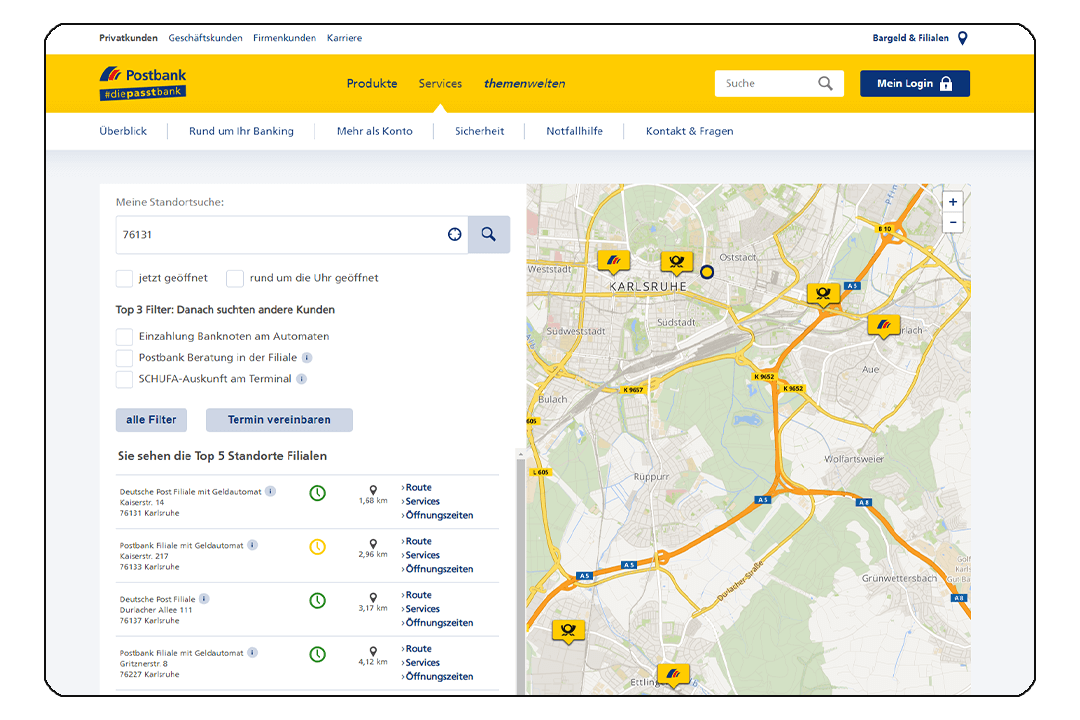1080x720 pixels.
Task: Click green clock icon for Kaiserstr. 14
Action: 318,493
